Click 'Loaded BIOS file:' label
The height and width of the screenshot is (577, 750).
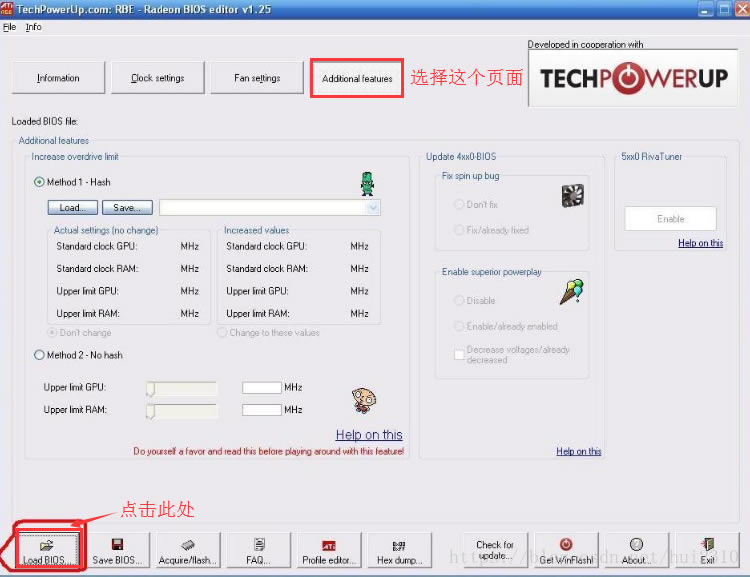44,122
